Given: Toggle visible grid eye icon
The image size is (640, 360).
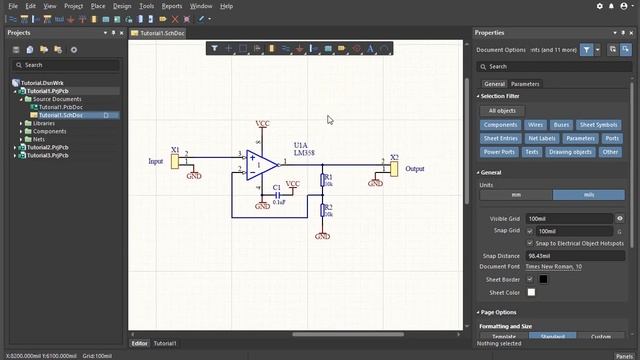Looking at the screenshot, I should pos(620,218).
